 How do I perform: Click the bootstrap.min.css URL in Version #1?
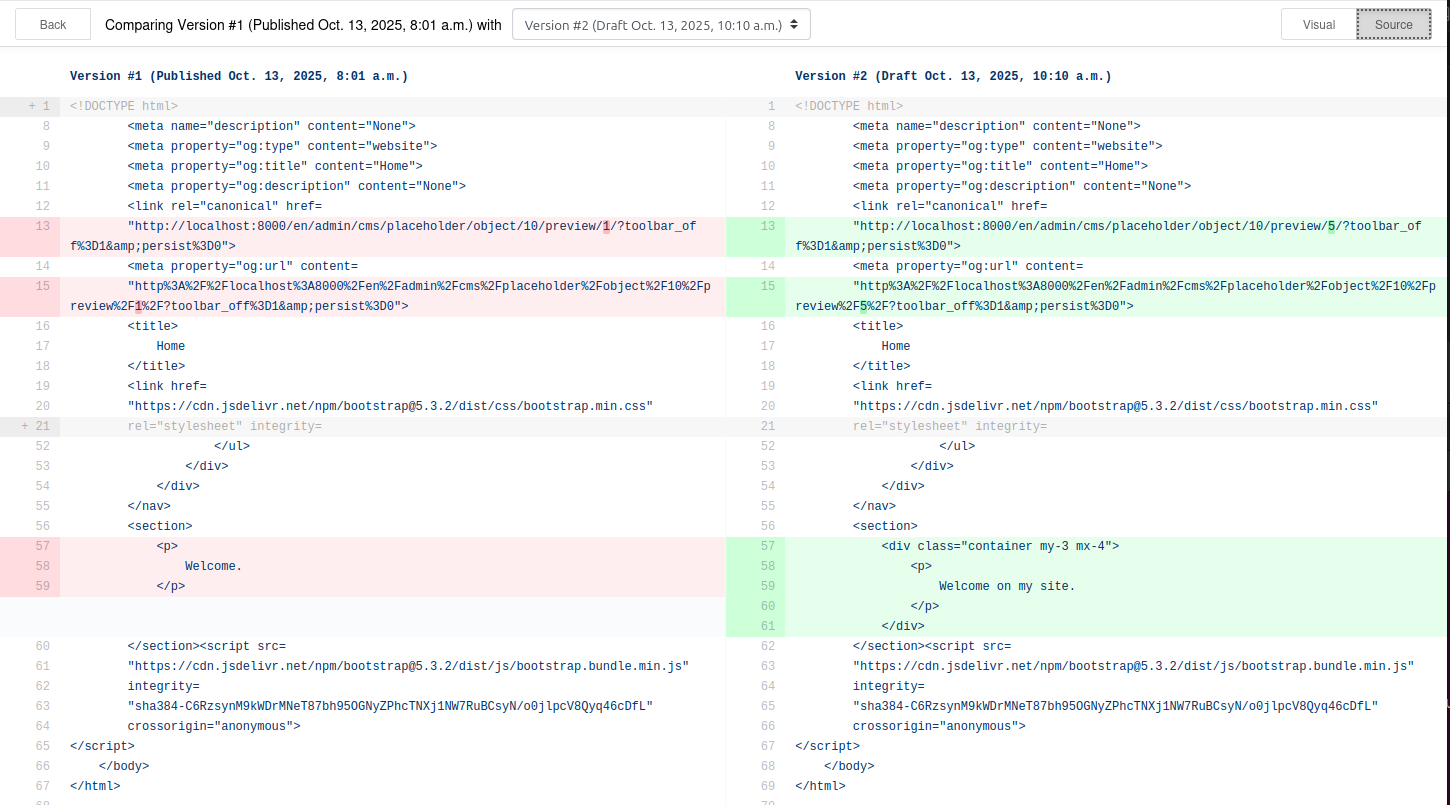pyautogui.click(x=390, y=406)
